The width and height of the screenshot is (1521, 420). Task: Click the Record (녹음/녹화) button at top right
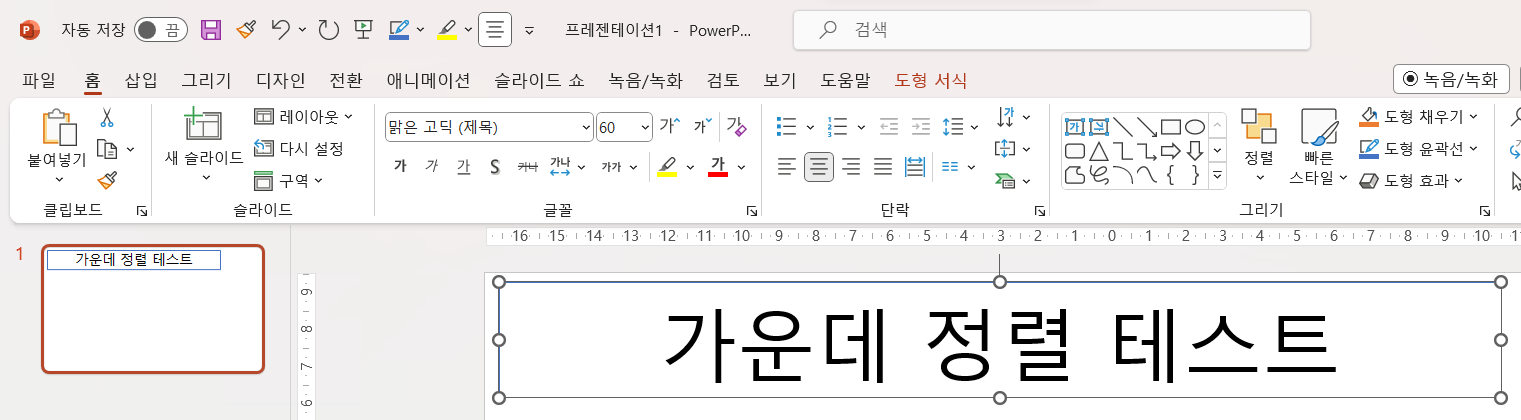tap(1451, 80)
